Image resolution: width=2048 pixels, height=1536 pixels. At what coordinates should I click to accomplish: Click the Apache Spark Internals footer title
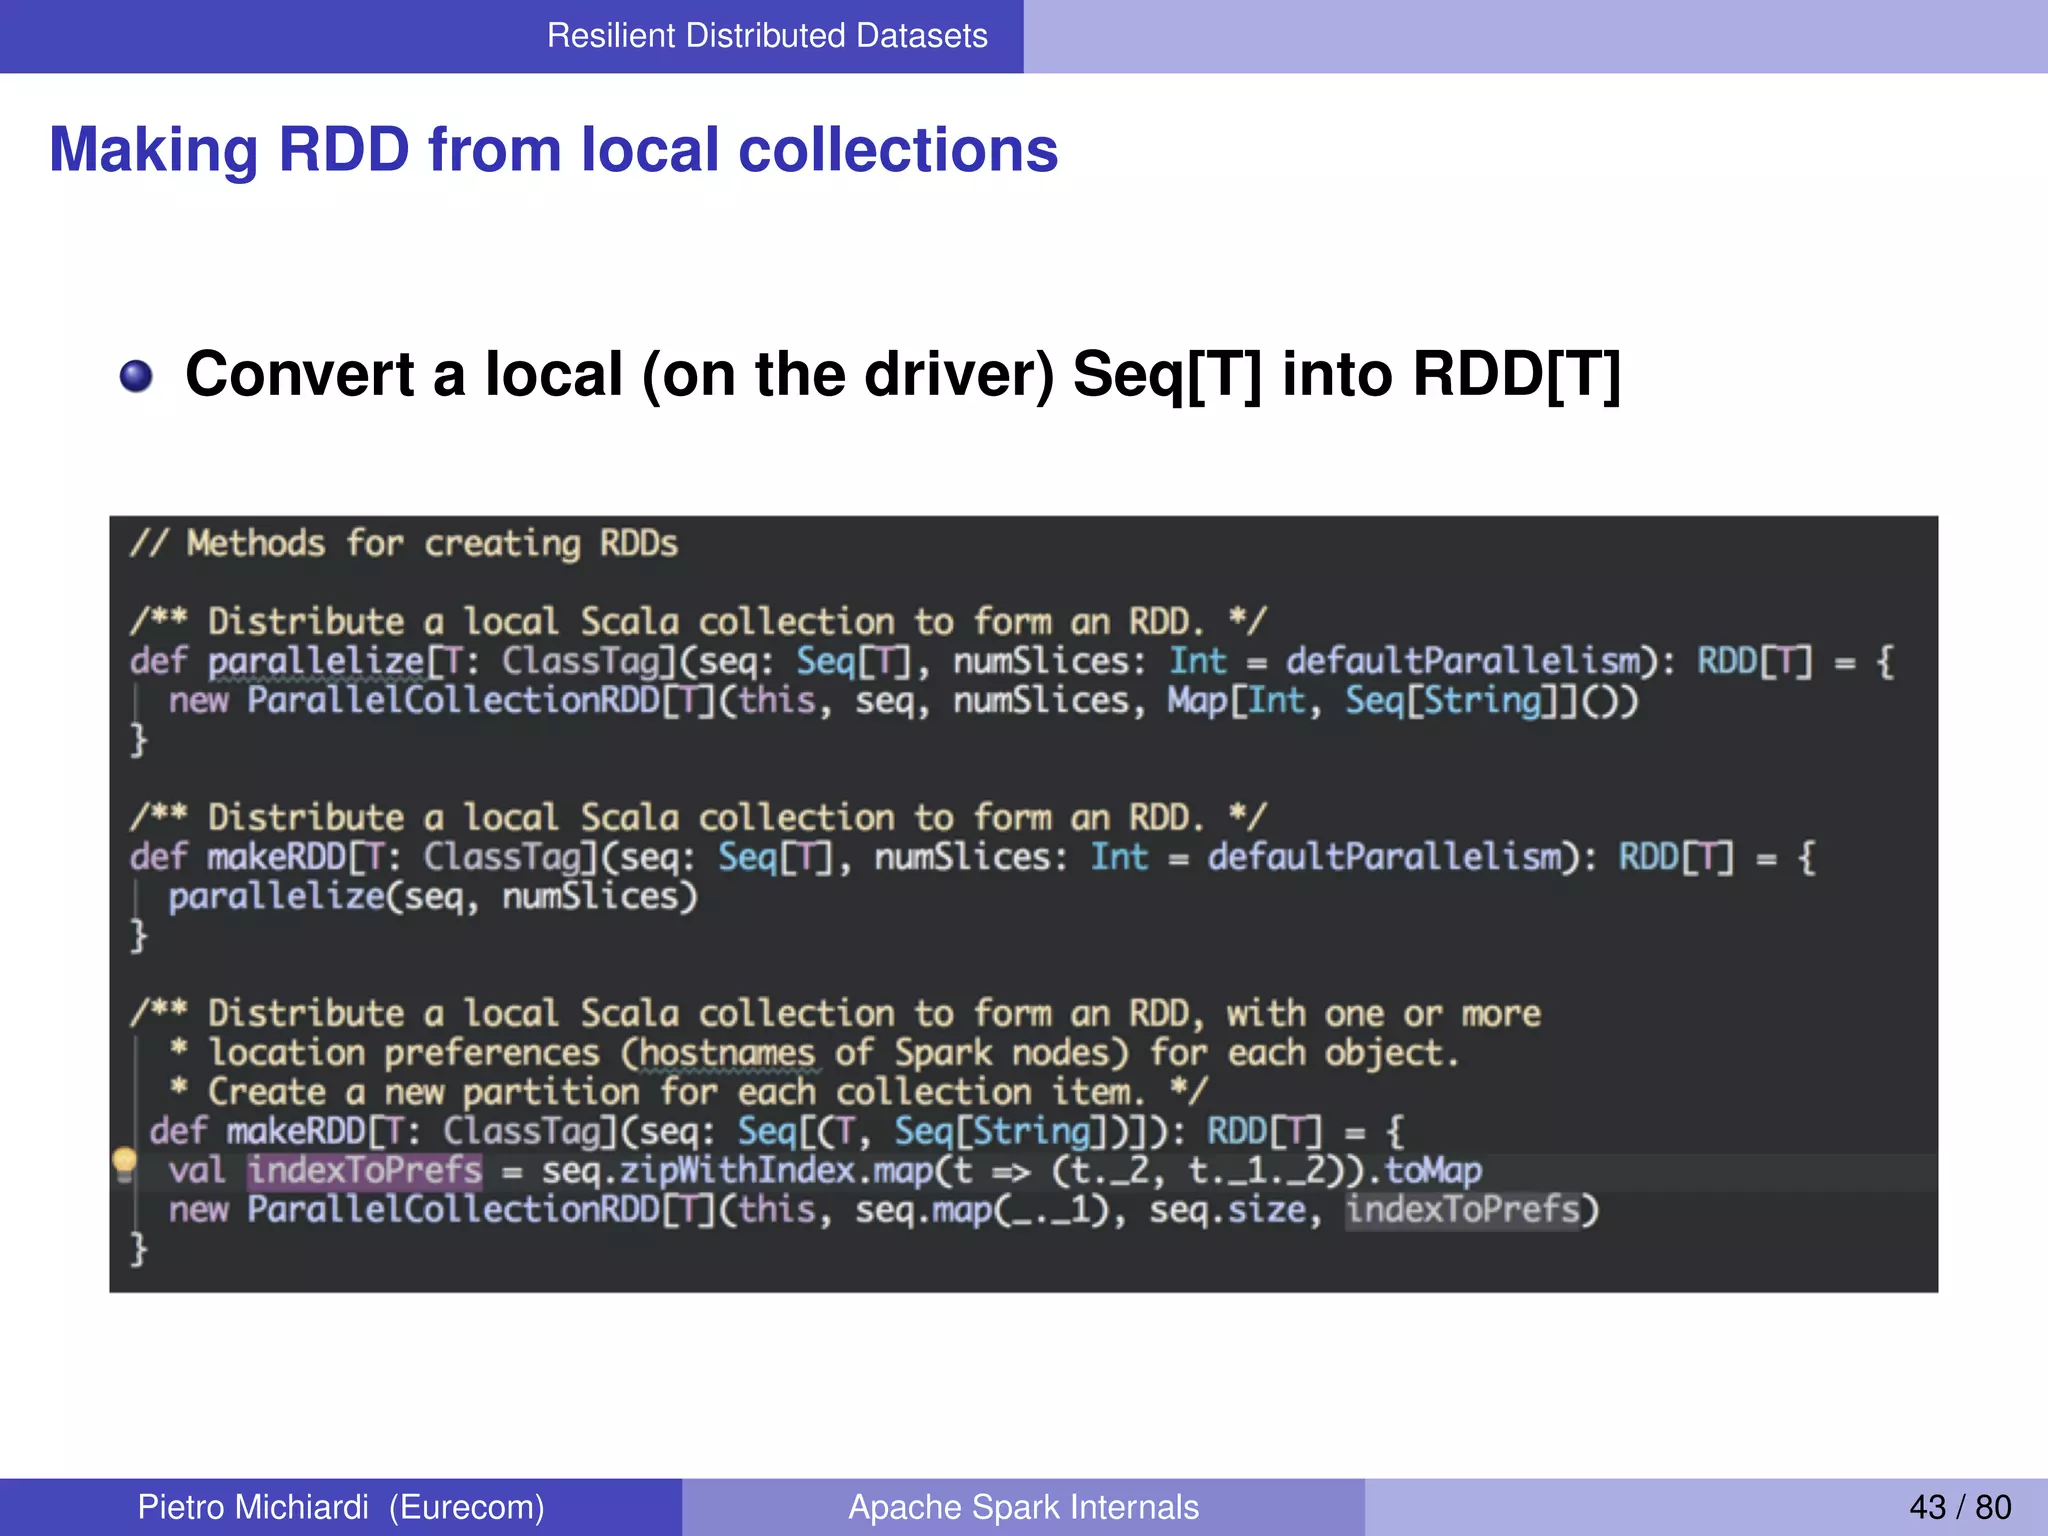coord(1023,1506)
